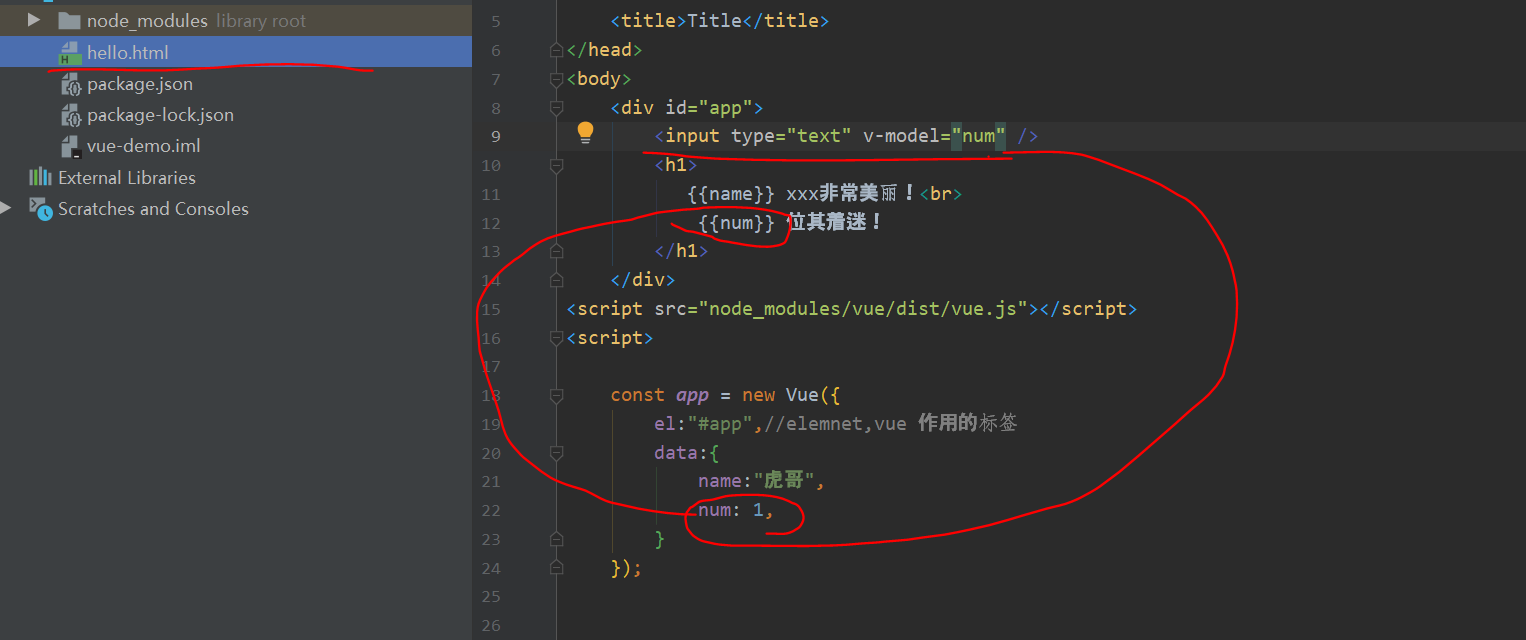
Task: Click the {{num}} interpolation on line 12
Action: (x=737, y=222)
